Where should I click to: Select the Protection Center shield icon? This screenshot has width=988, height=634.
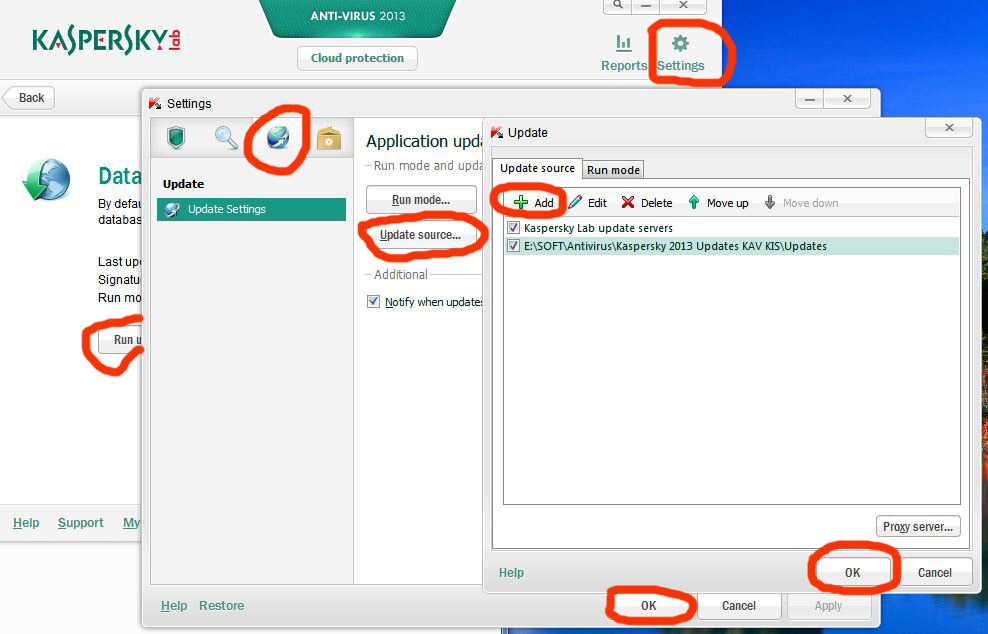point(176,137)
